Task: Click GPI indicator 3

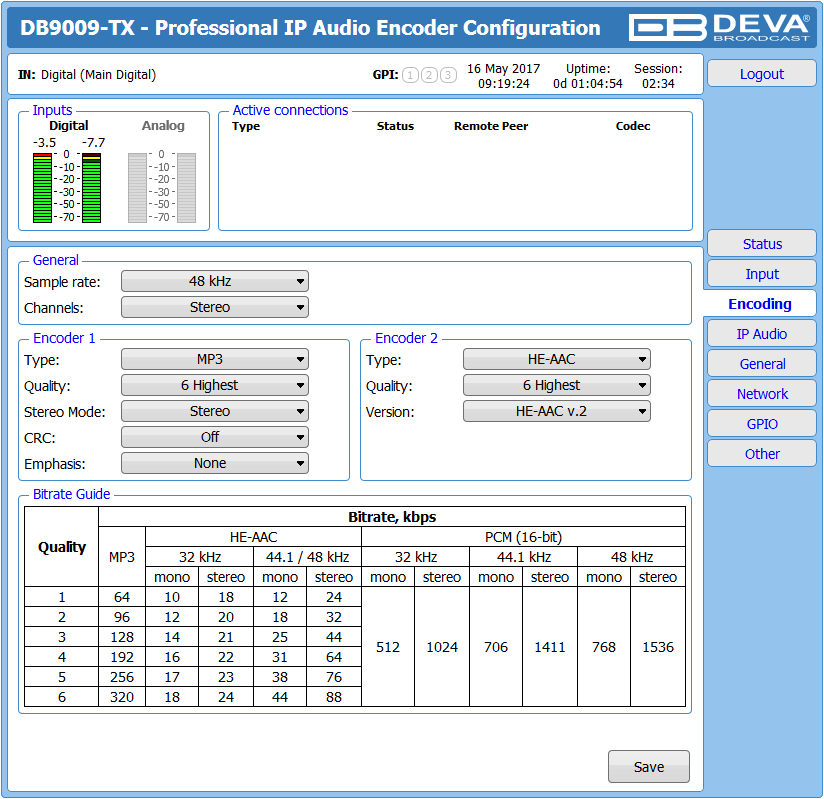Action: coord(448,75)
